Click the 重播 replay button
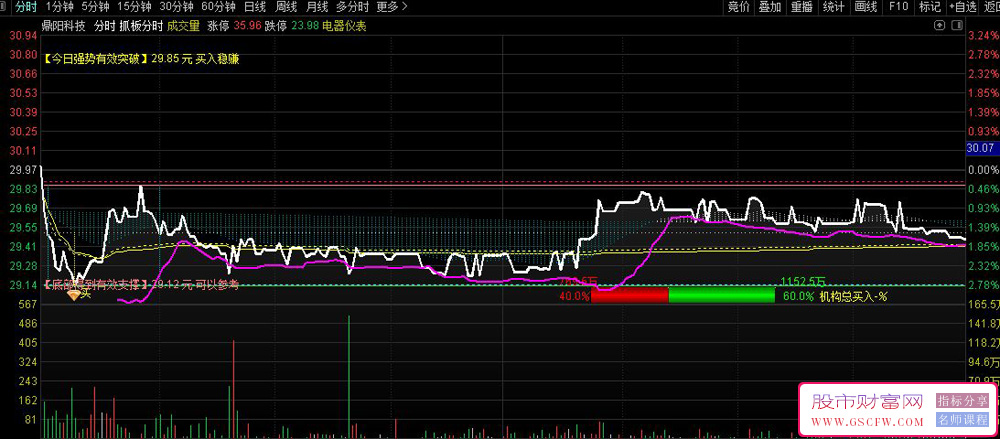Viewport: 1000px width, 439px height. tap(801, 7)
